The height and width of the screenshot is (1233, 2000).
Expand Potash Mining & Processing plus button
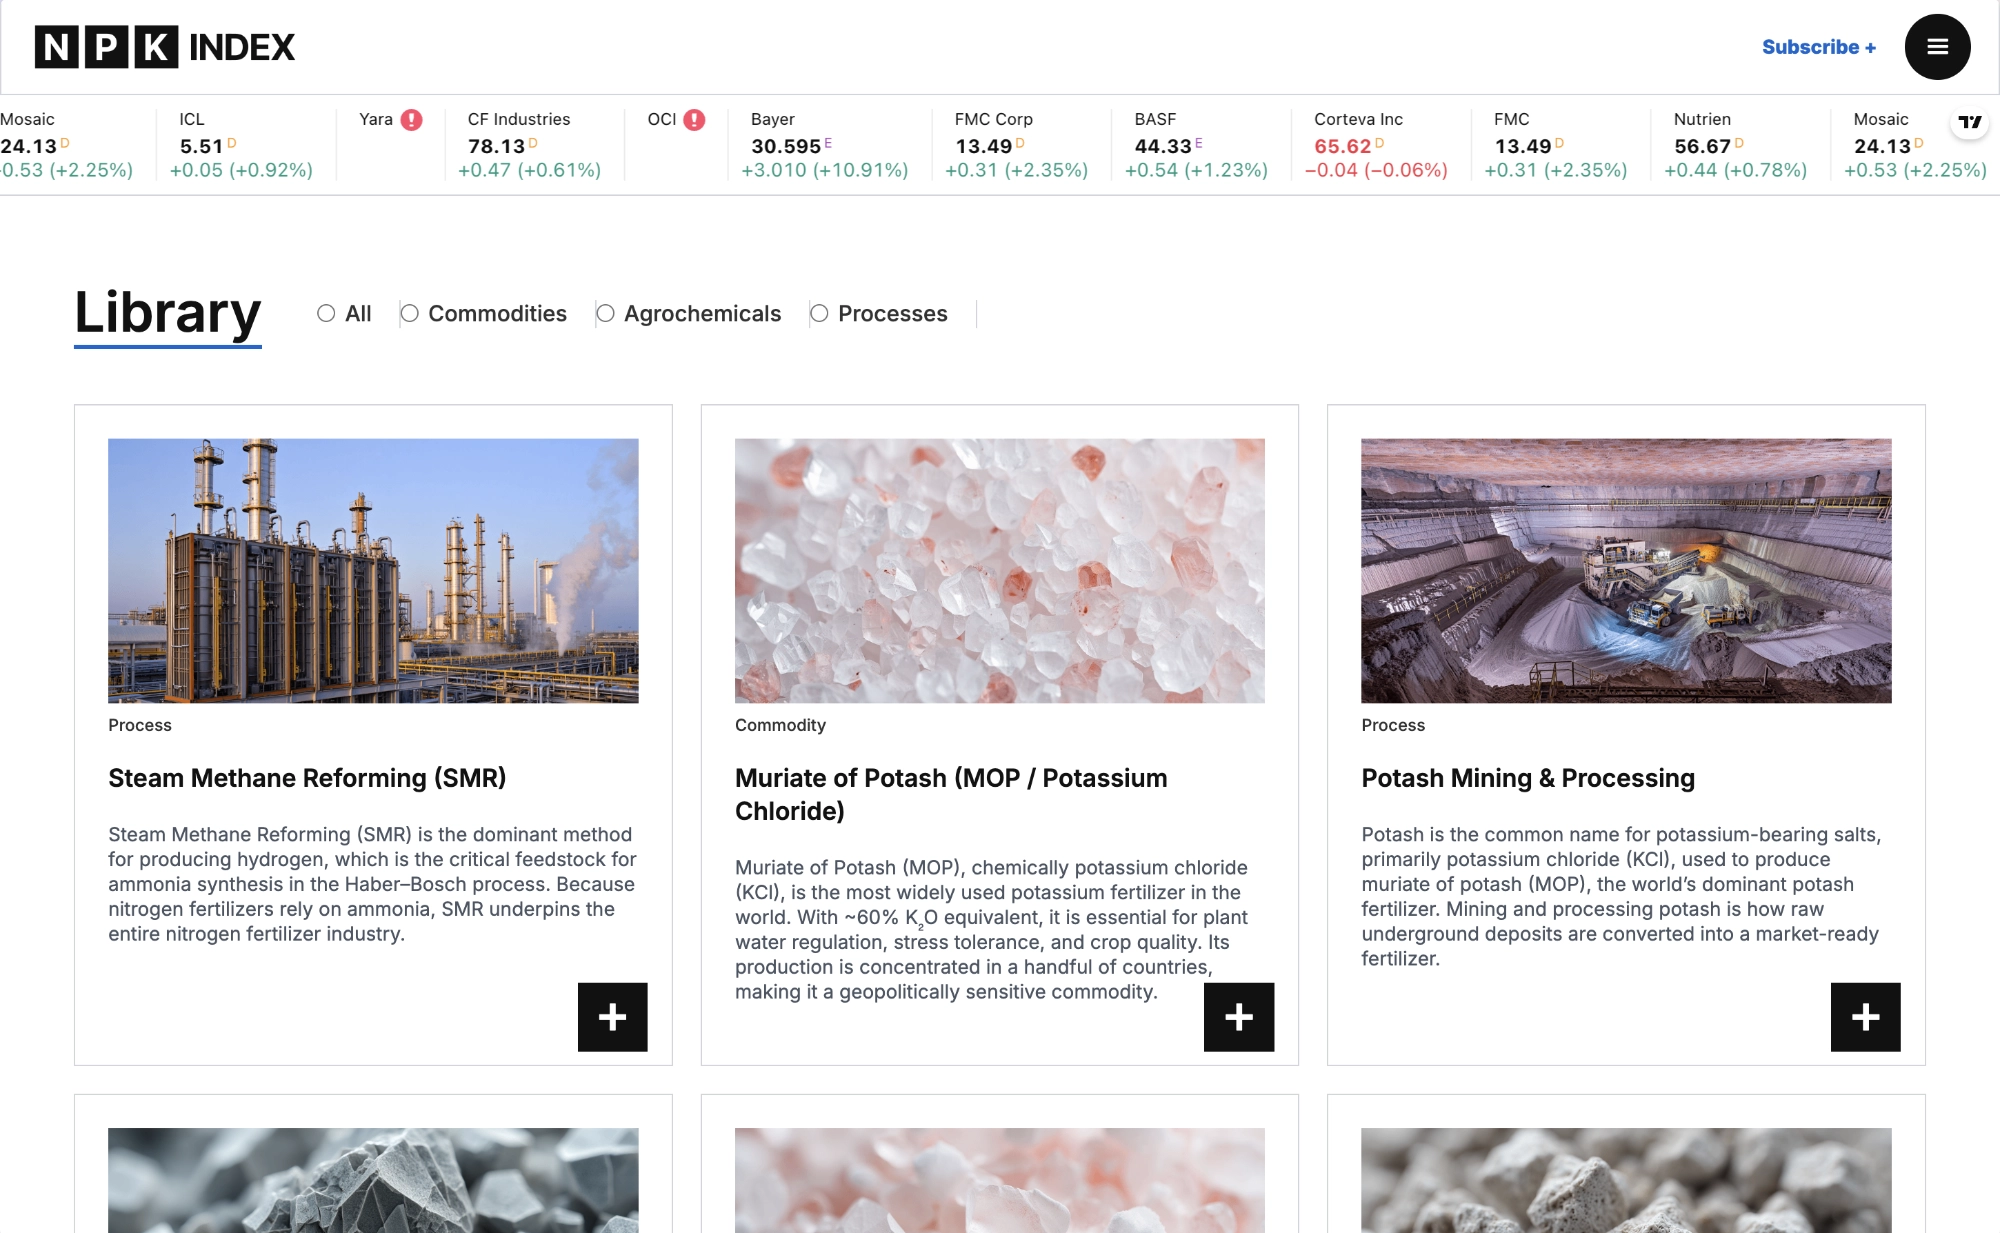(x=1864, y=1017)
